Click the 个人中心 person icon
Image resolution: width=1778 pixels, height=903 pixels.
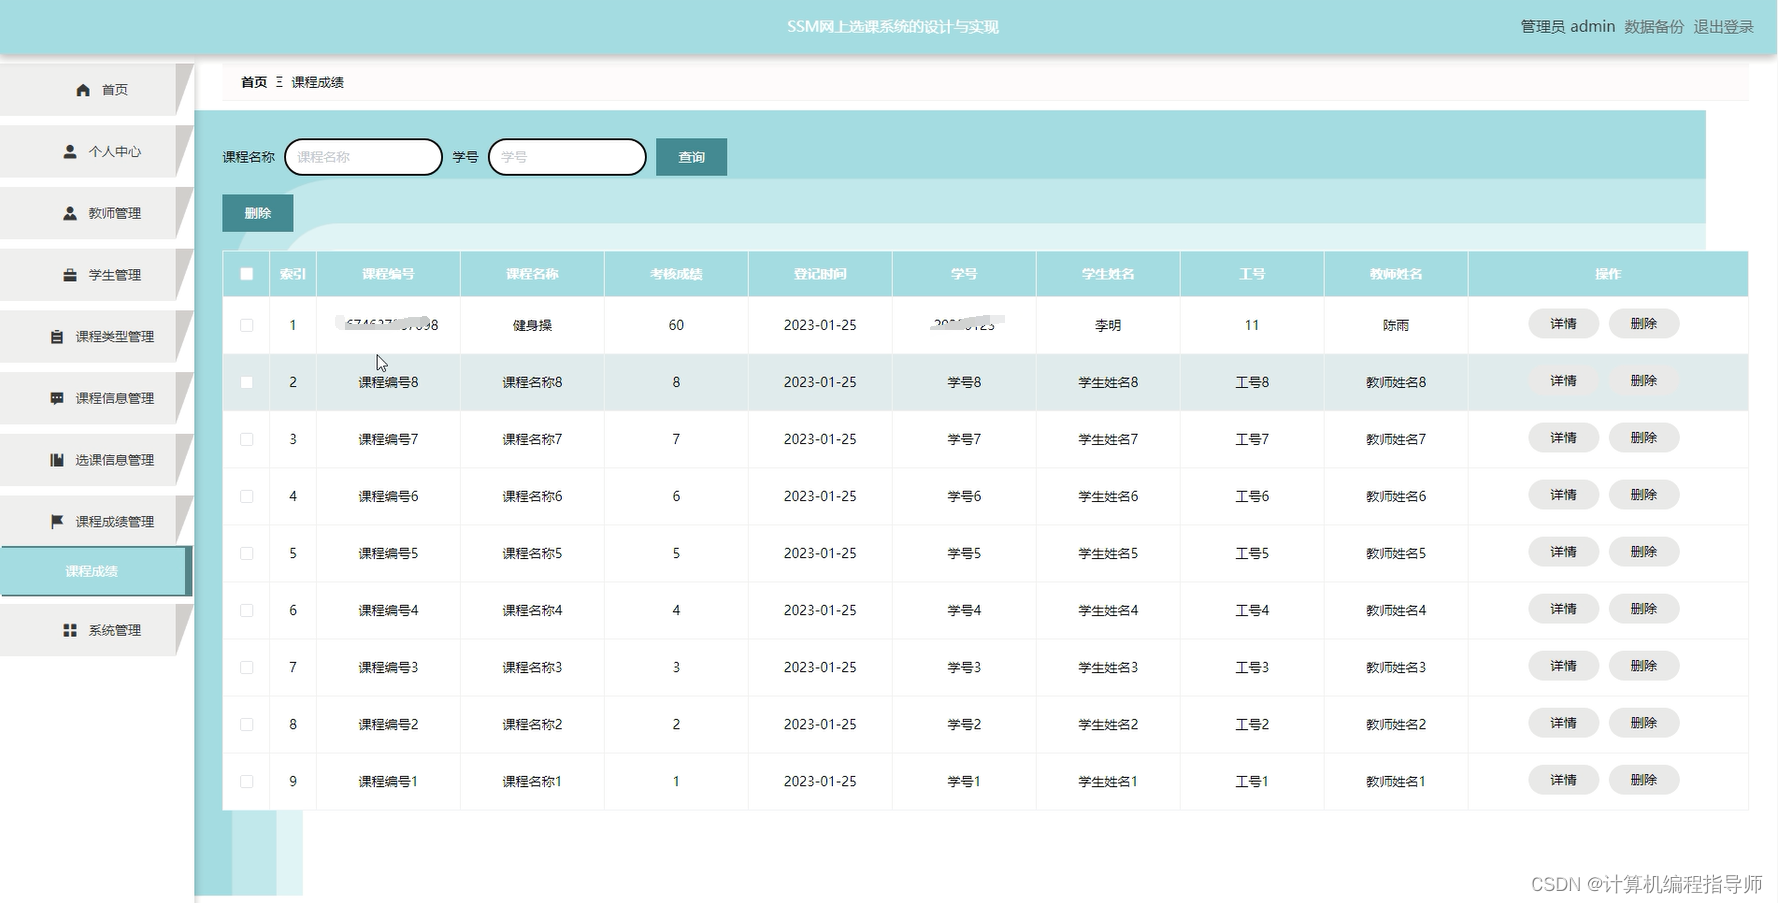coord(70,152)
